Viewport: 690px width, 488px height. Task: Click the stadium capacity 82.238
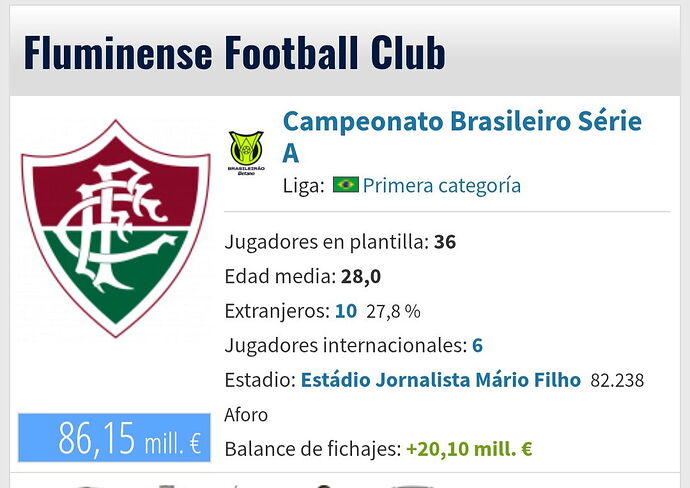tap(617, 381)
